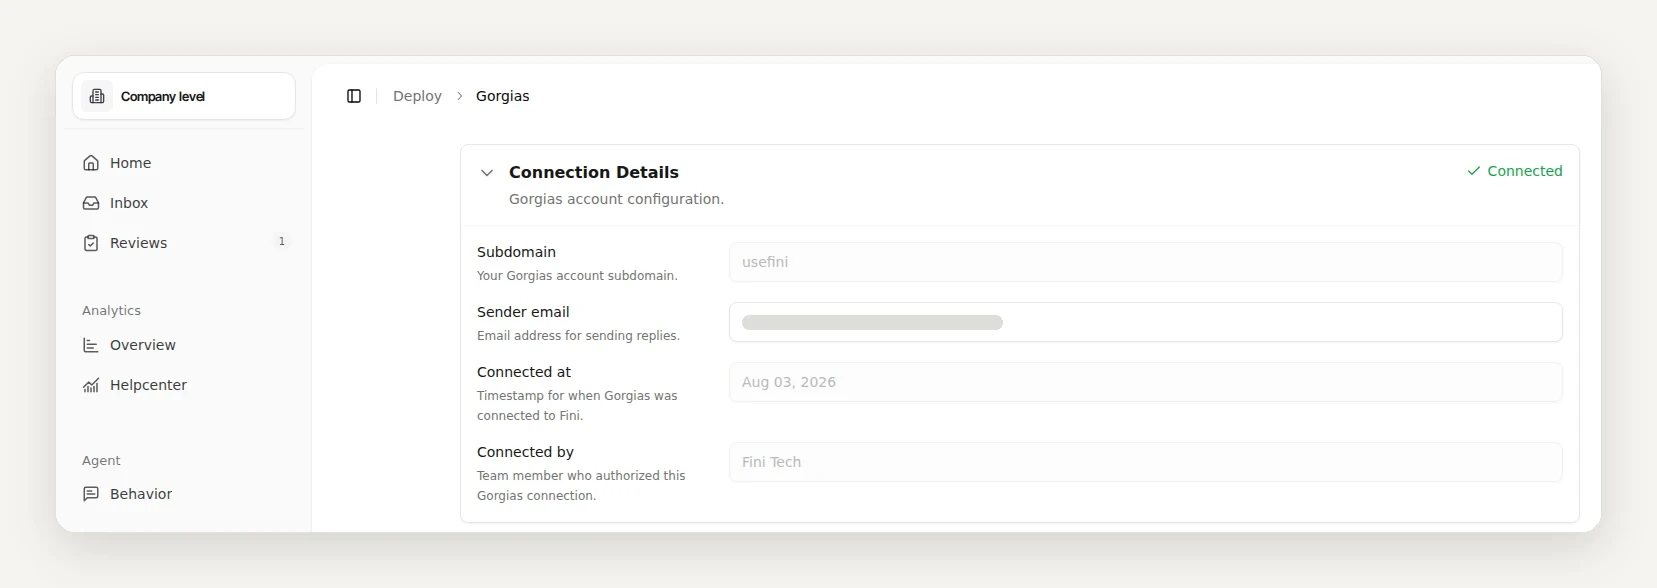The height and width of the screenshot is (588, 1657).
Task: Click the breadcrumb separator chevron icon
Action: tap(460, 96)
